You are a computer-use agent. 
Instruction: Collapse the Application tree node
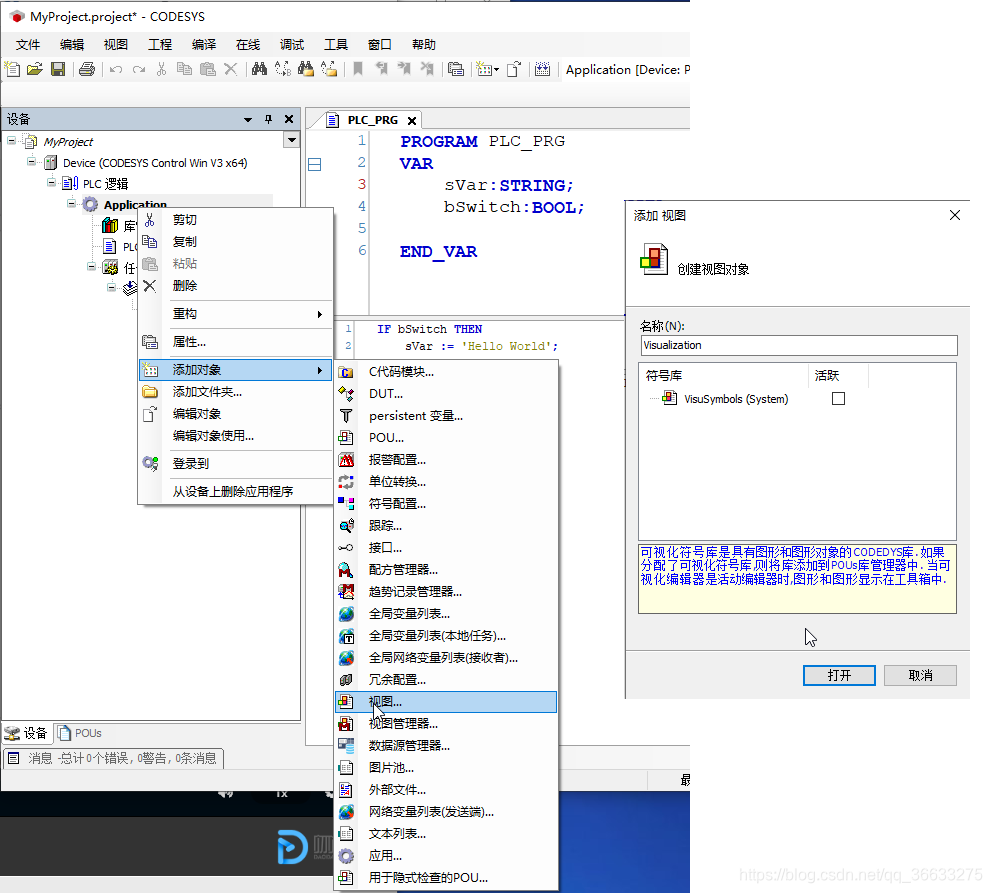coord(71,204)
